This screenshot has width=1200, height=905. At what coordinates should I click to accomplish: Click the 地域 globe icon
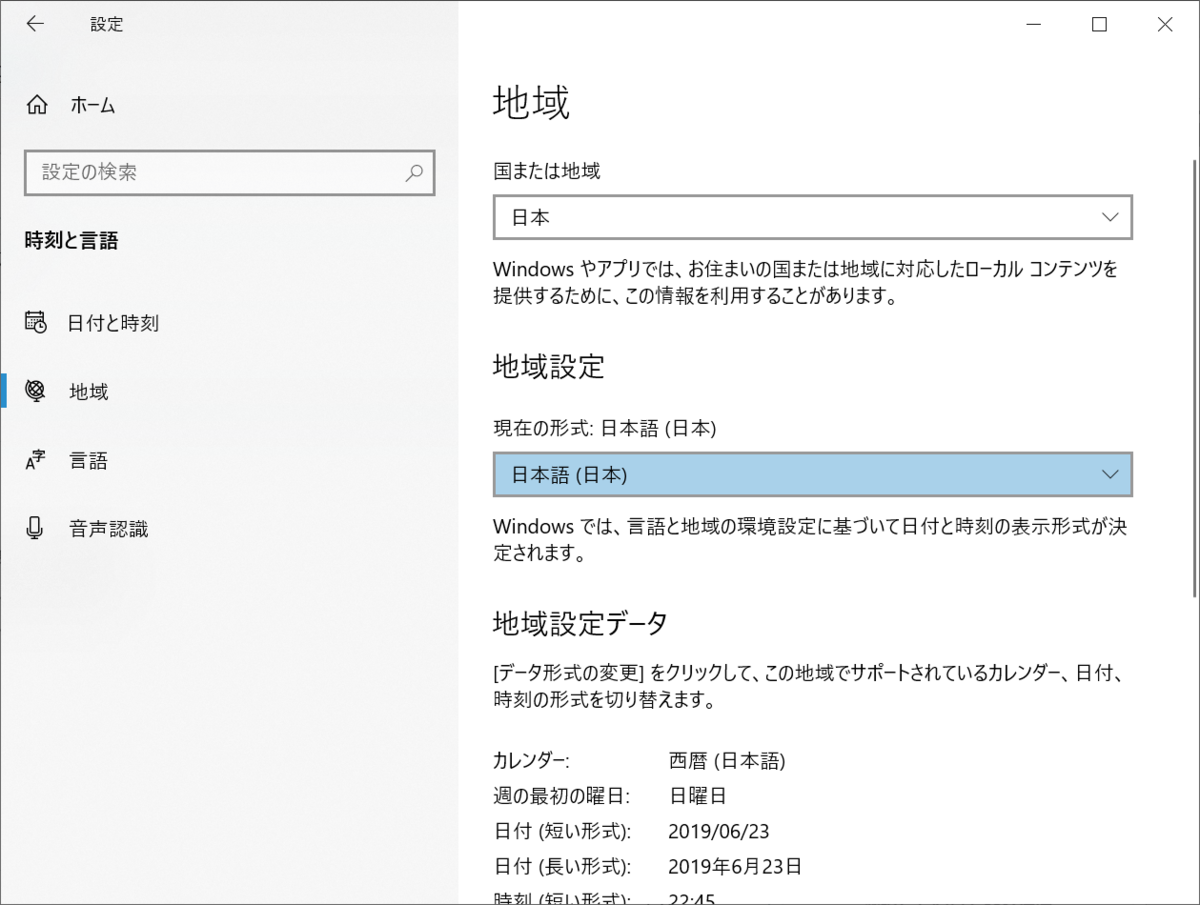36,391
